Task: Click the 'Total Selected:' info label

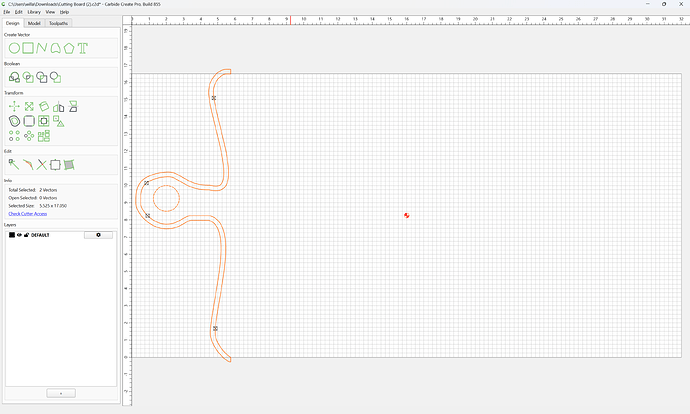Action: pos(22,190)
